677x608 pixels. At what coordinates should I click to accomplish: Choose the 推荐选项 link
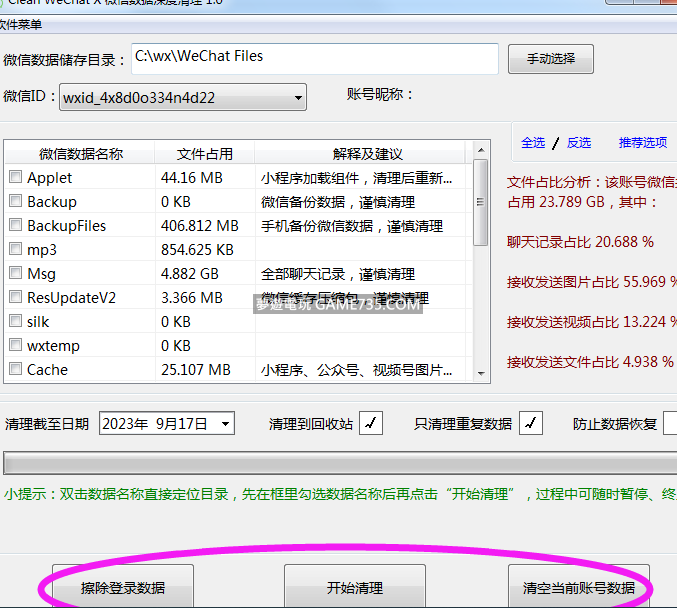pyautogui.click(x=642, y=143)
